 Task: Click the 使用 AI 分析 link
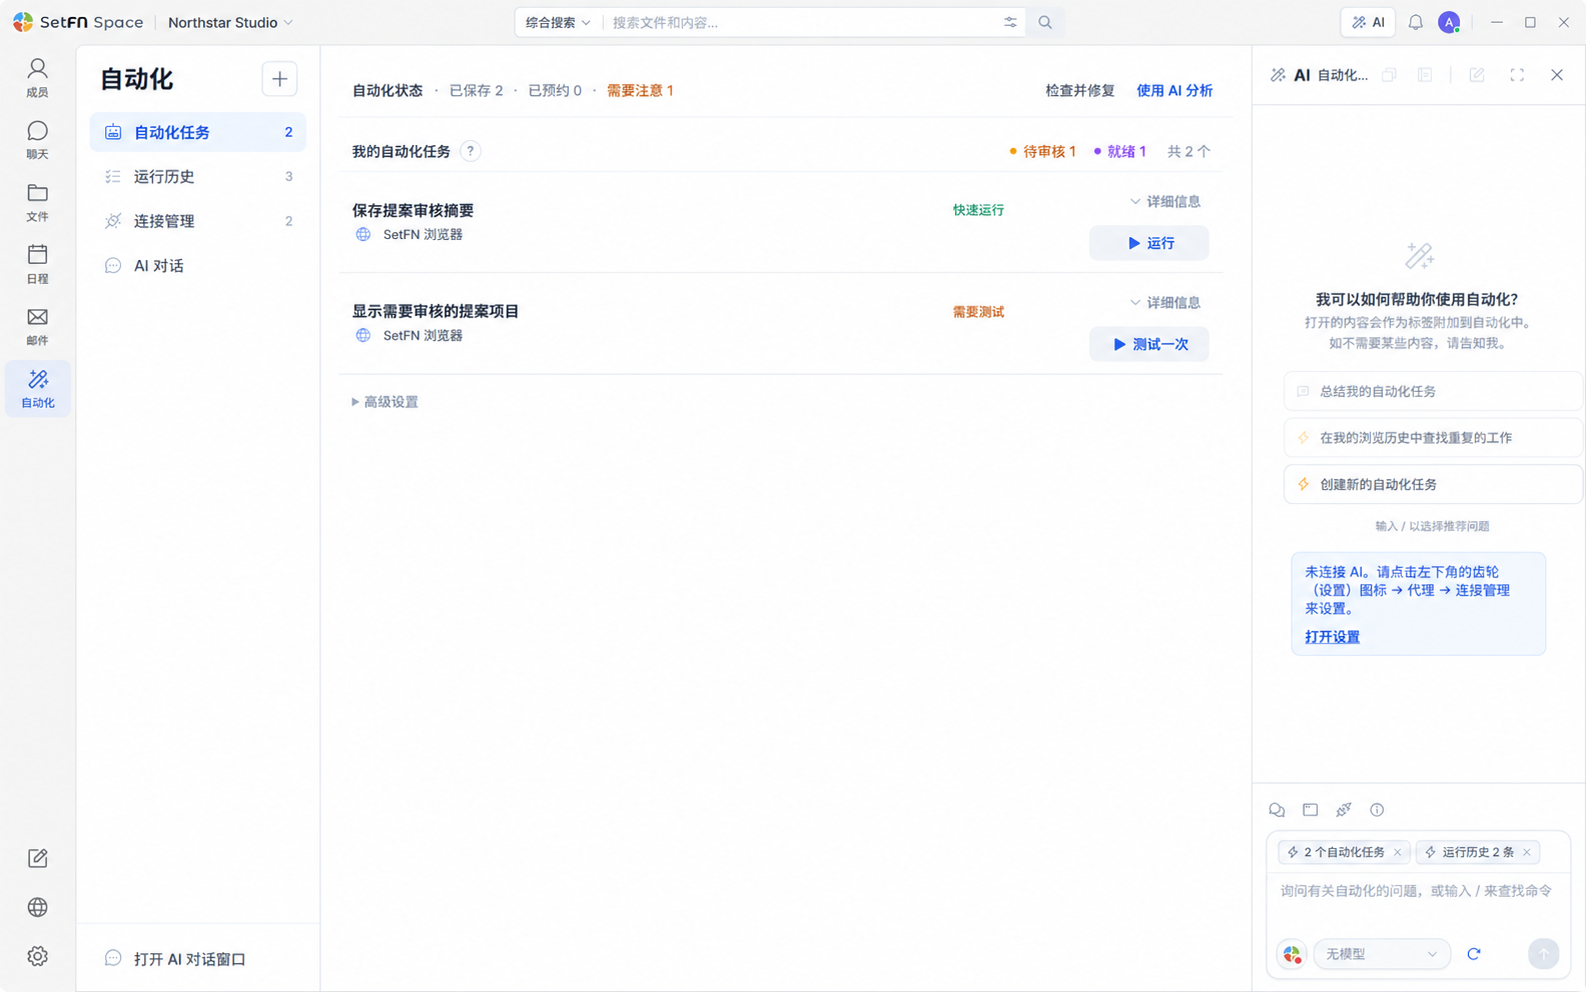pos(1174,90)
